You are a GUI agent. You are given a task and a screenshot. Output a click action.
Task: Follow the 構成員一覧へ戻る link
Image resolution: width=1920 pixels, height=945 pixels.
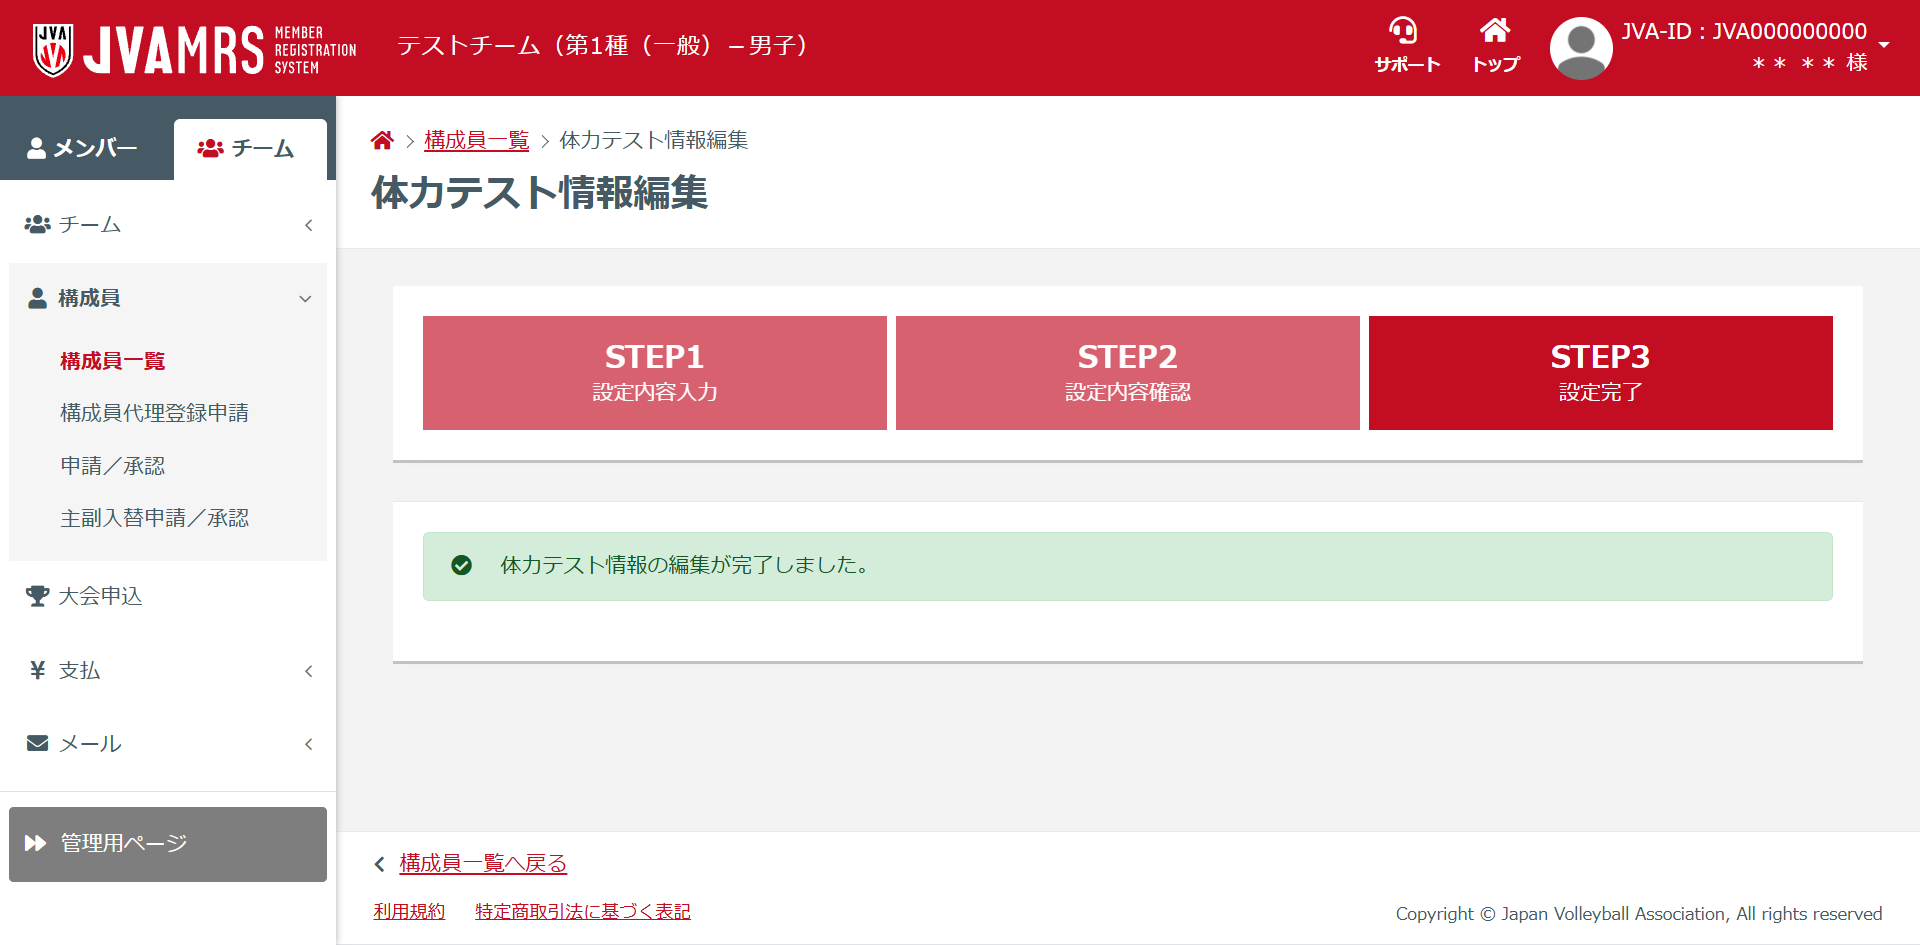pyautogui.click(x=483, y=863)
